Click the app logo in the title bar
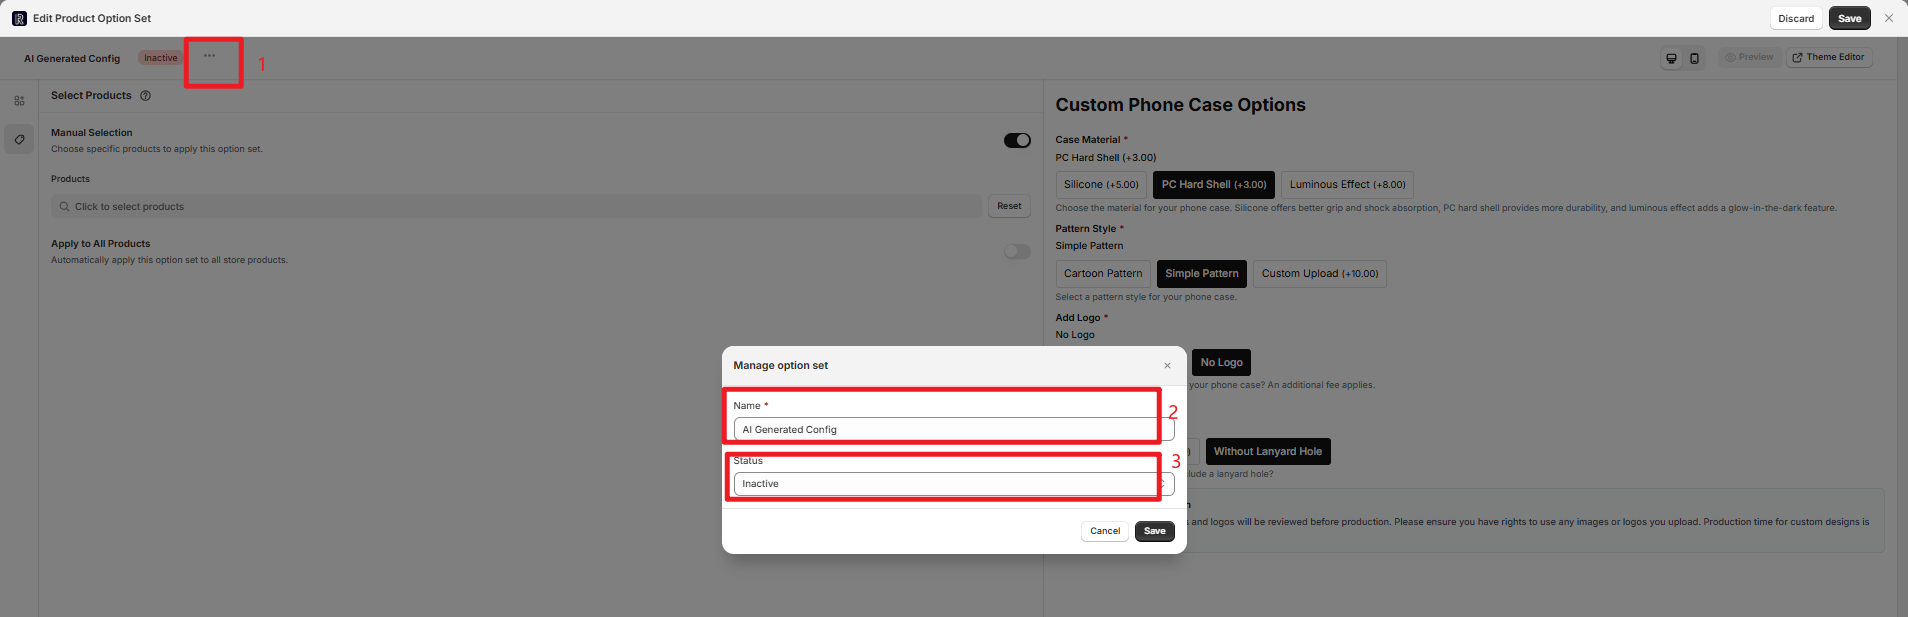The image size is (1908, 617). coord(19,18)
